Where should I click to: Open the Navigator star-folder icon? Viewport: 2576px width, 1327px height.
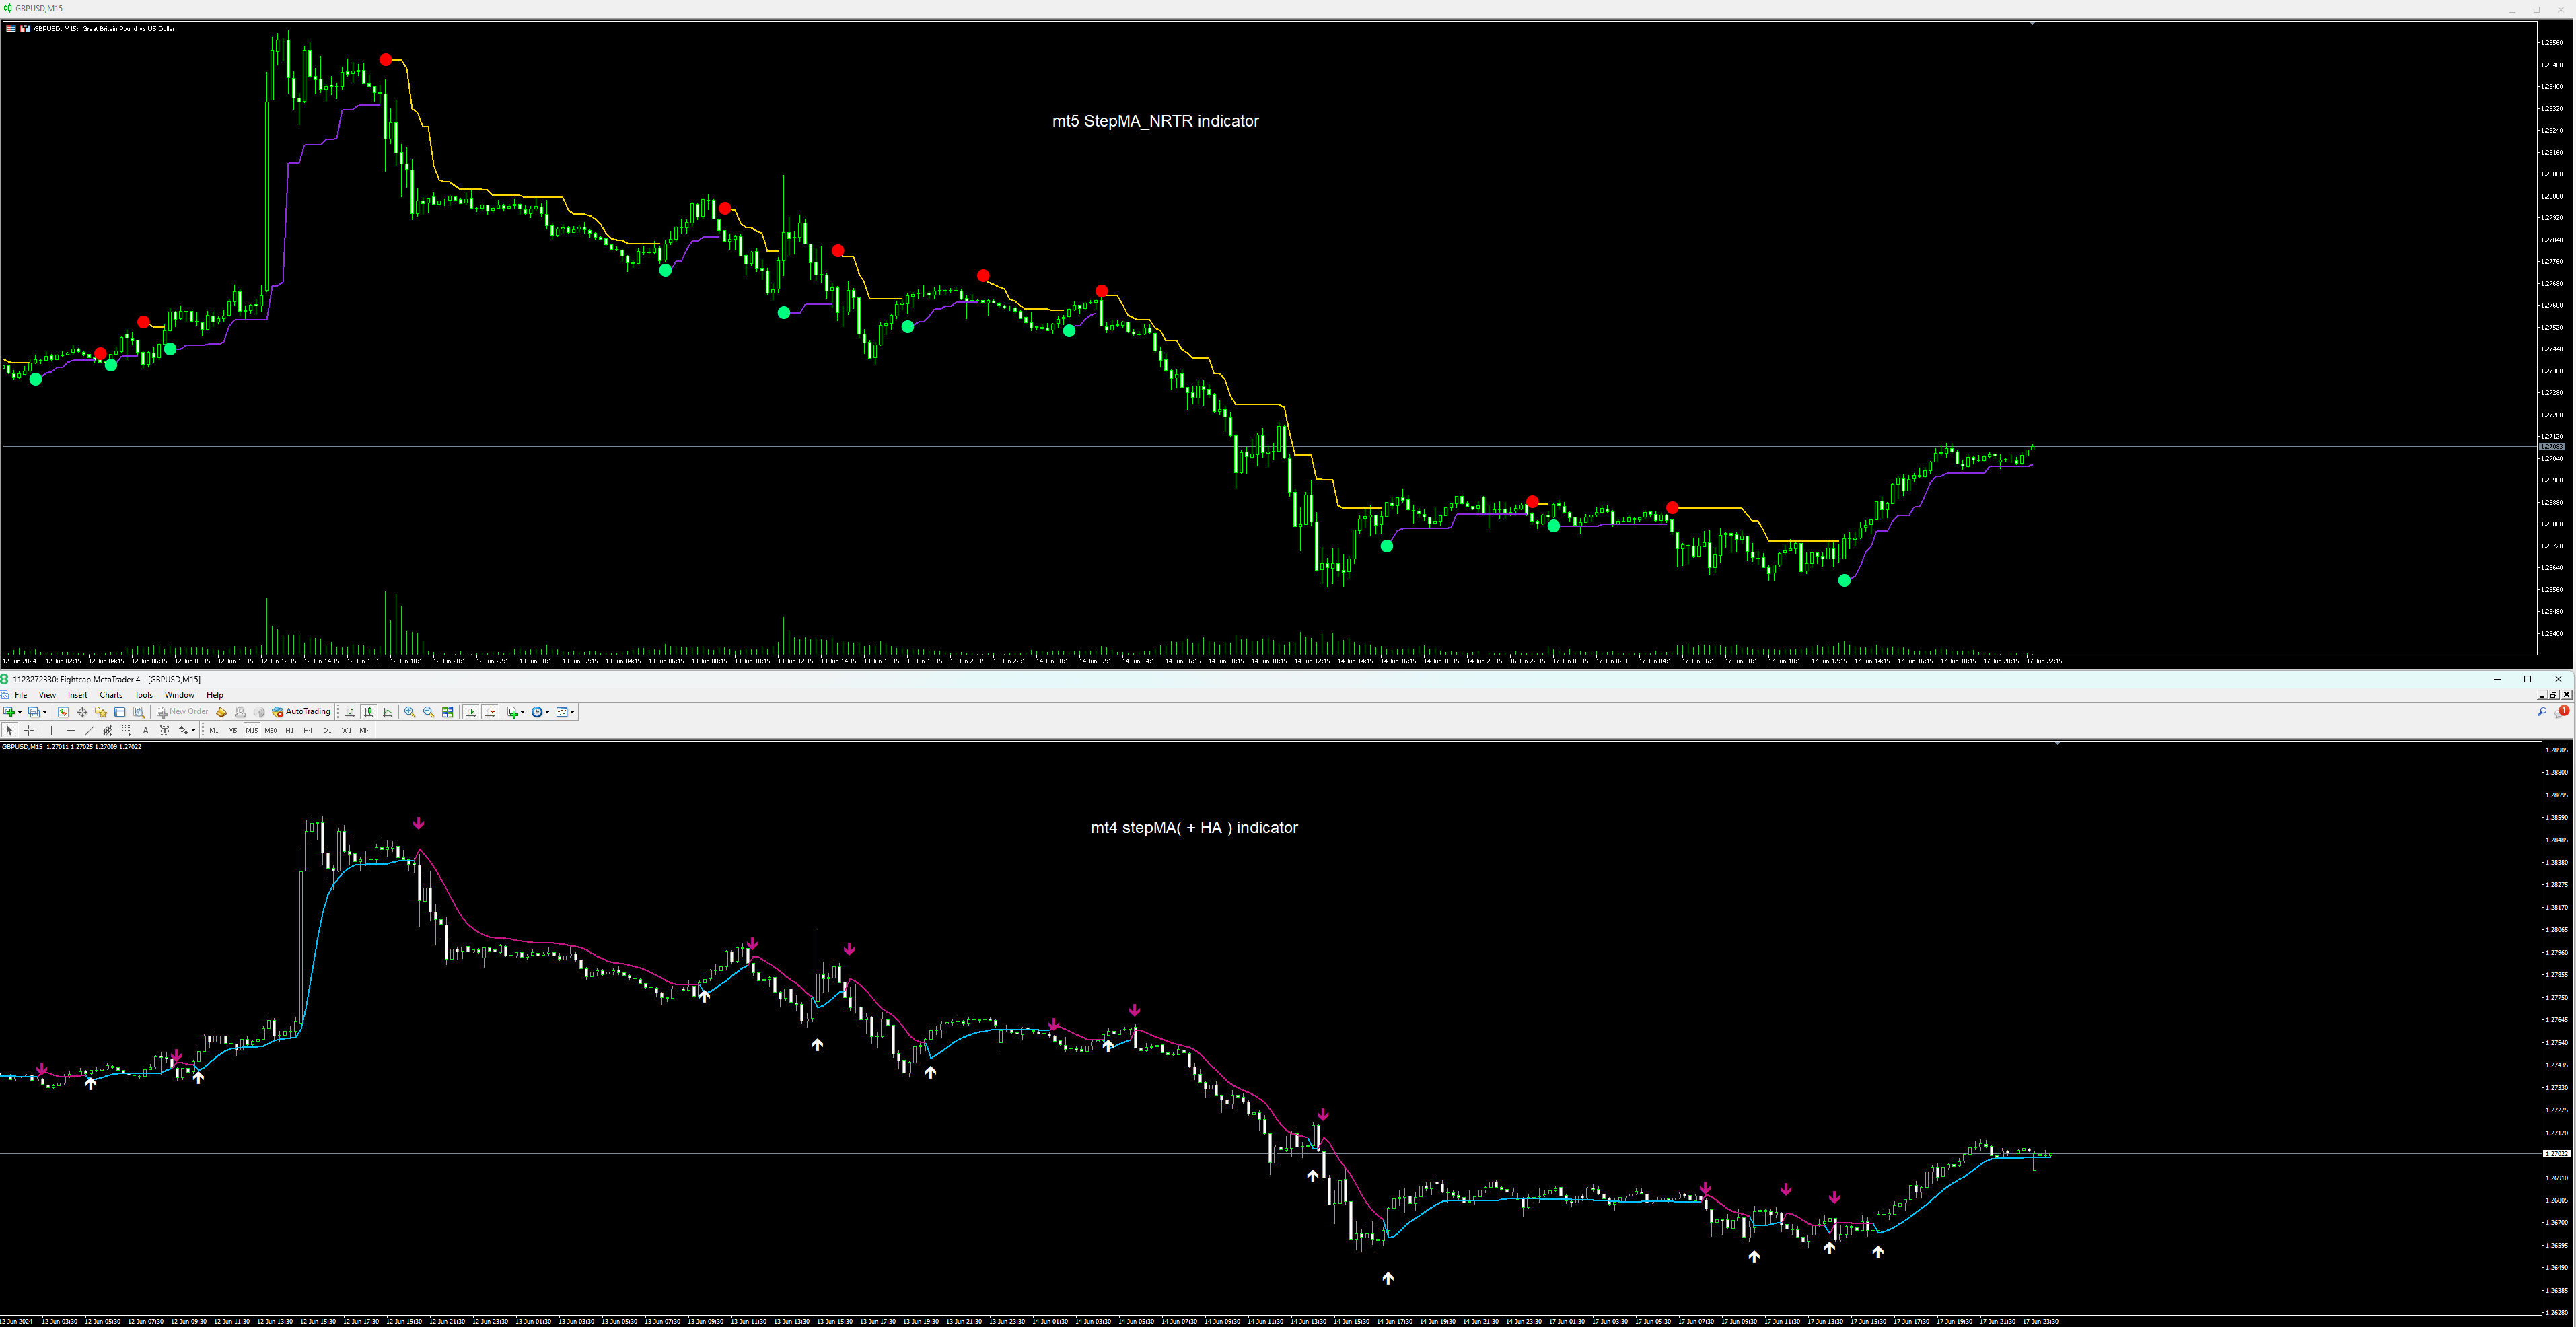tap(101, 712)
